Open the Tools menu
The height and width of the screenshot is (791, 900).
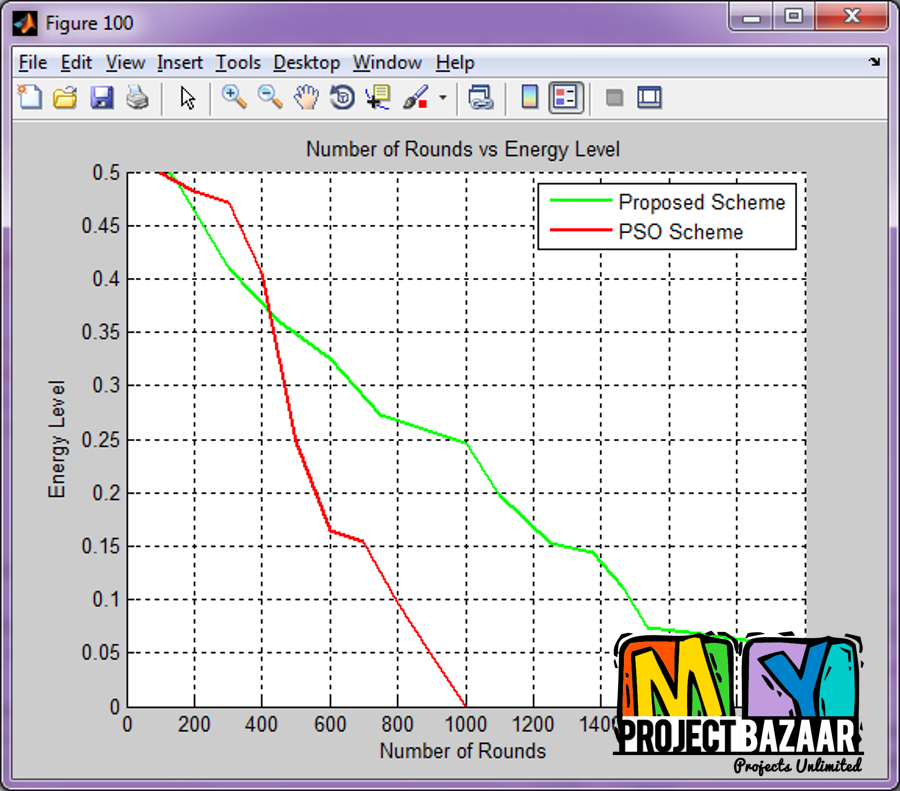point(238,63)
